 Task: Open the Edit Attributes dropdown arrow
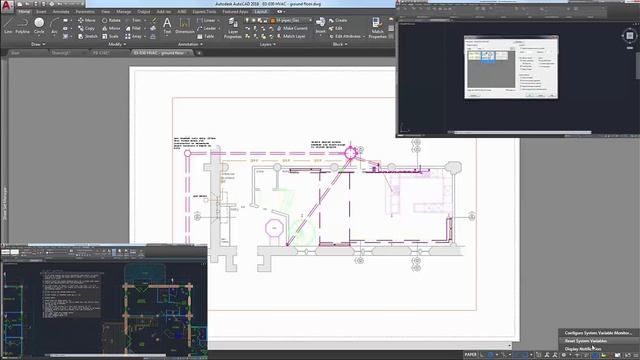[x=364, y=36]
